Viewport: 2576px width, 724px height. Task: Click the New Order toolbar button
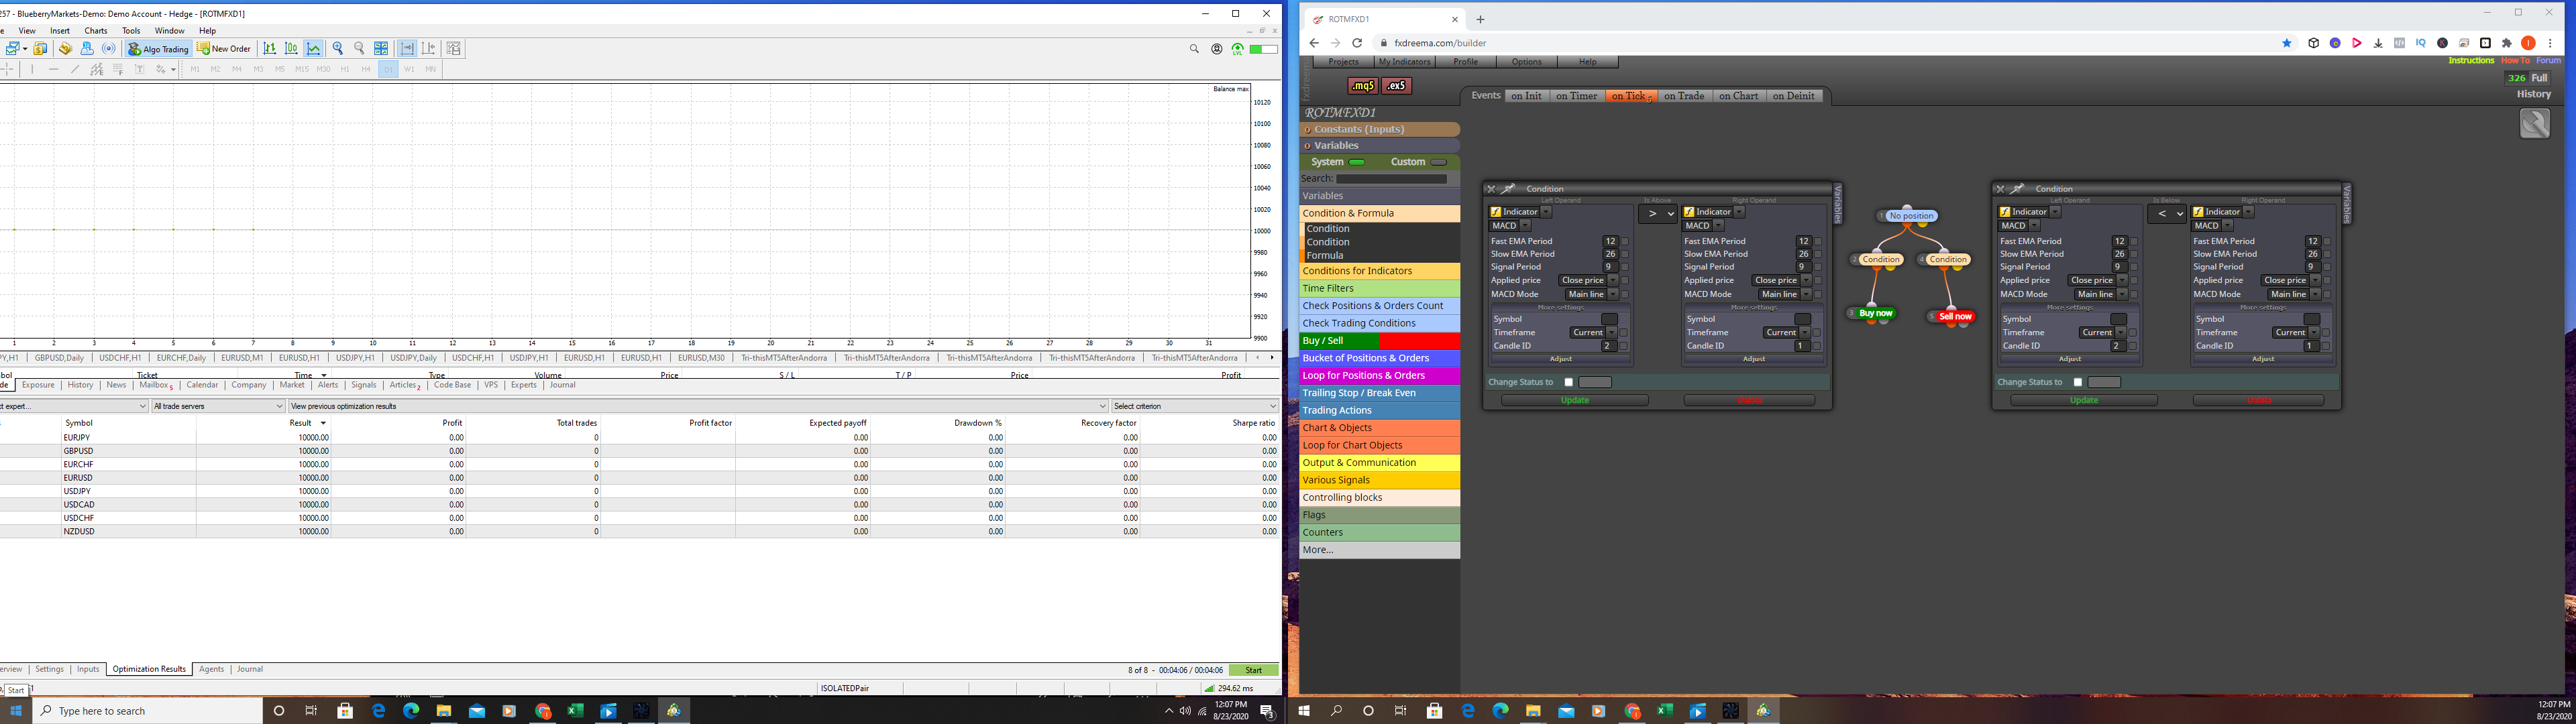224,48
